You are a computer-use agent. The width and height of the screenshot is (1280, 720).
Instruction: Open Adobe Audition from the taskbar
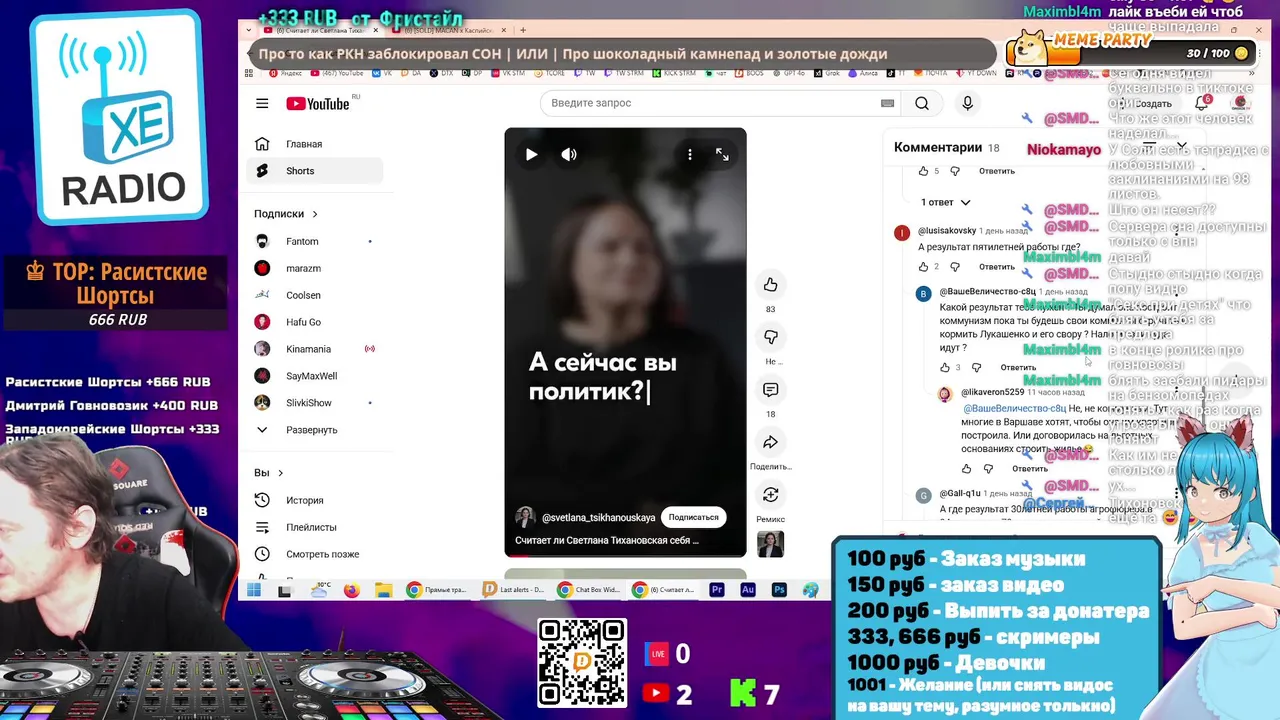click(x=747, y=590)
